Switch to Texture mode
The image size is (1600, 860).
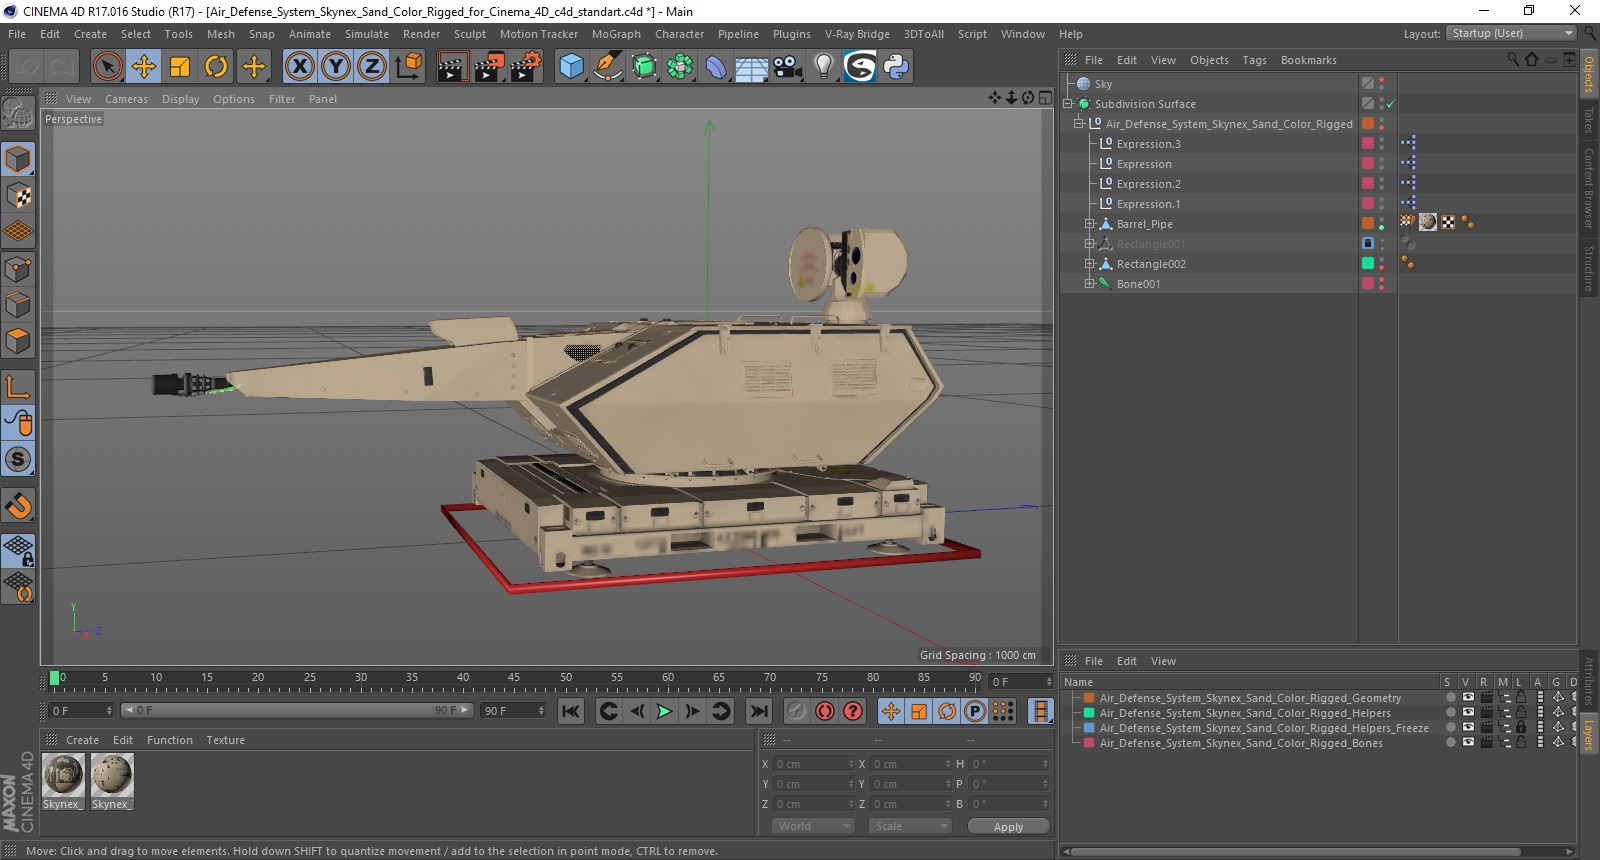pos(18,196)
